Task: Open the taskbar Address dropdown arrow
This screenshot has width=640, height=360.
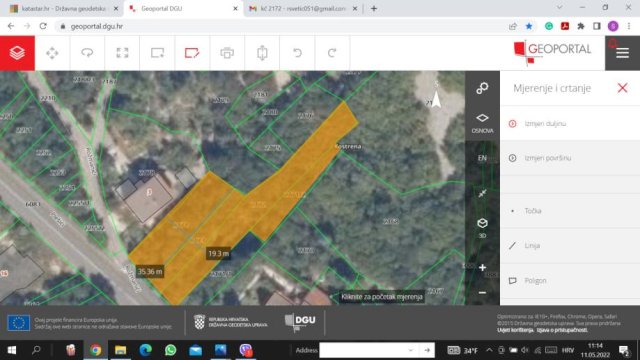Action: click(x=411, y=350)
